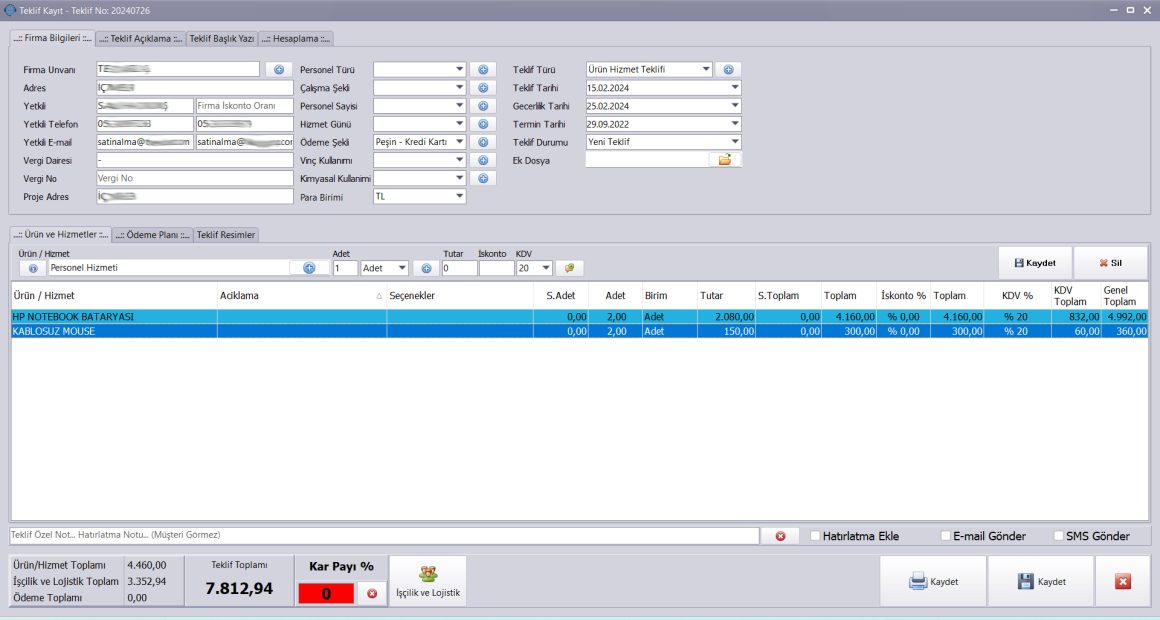1160x620 pixels.
Task: Click the blue plus icon beside Personel Hizmeti field
Action: 309,267
